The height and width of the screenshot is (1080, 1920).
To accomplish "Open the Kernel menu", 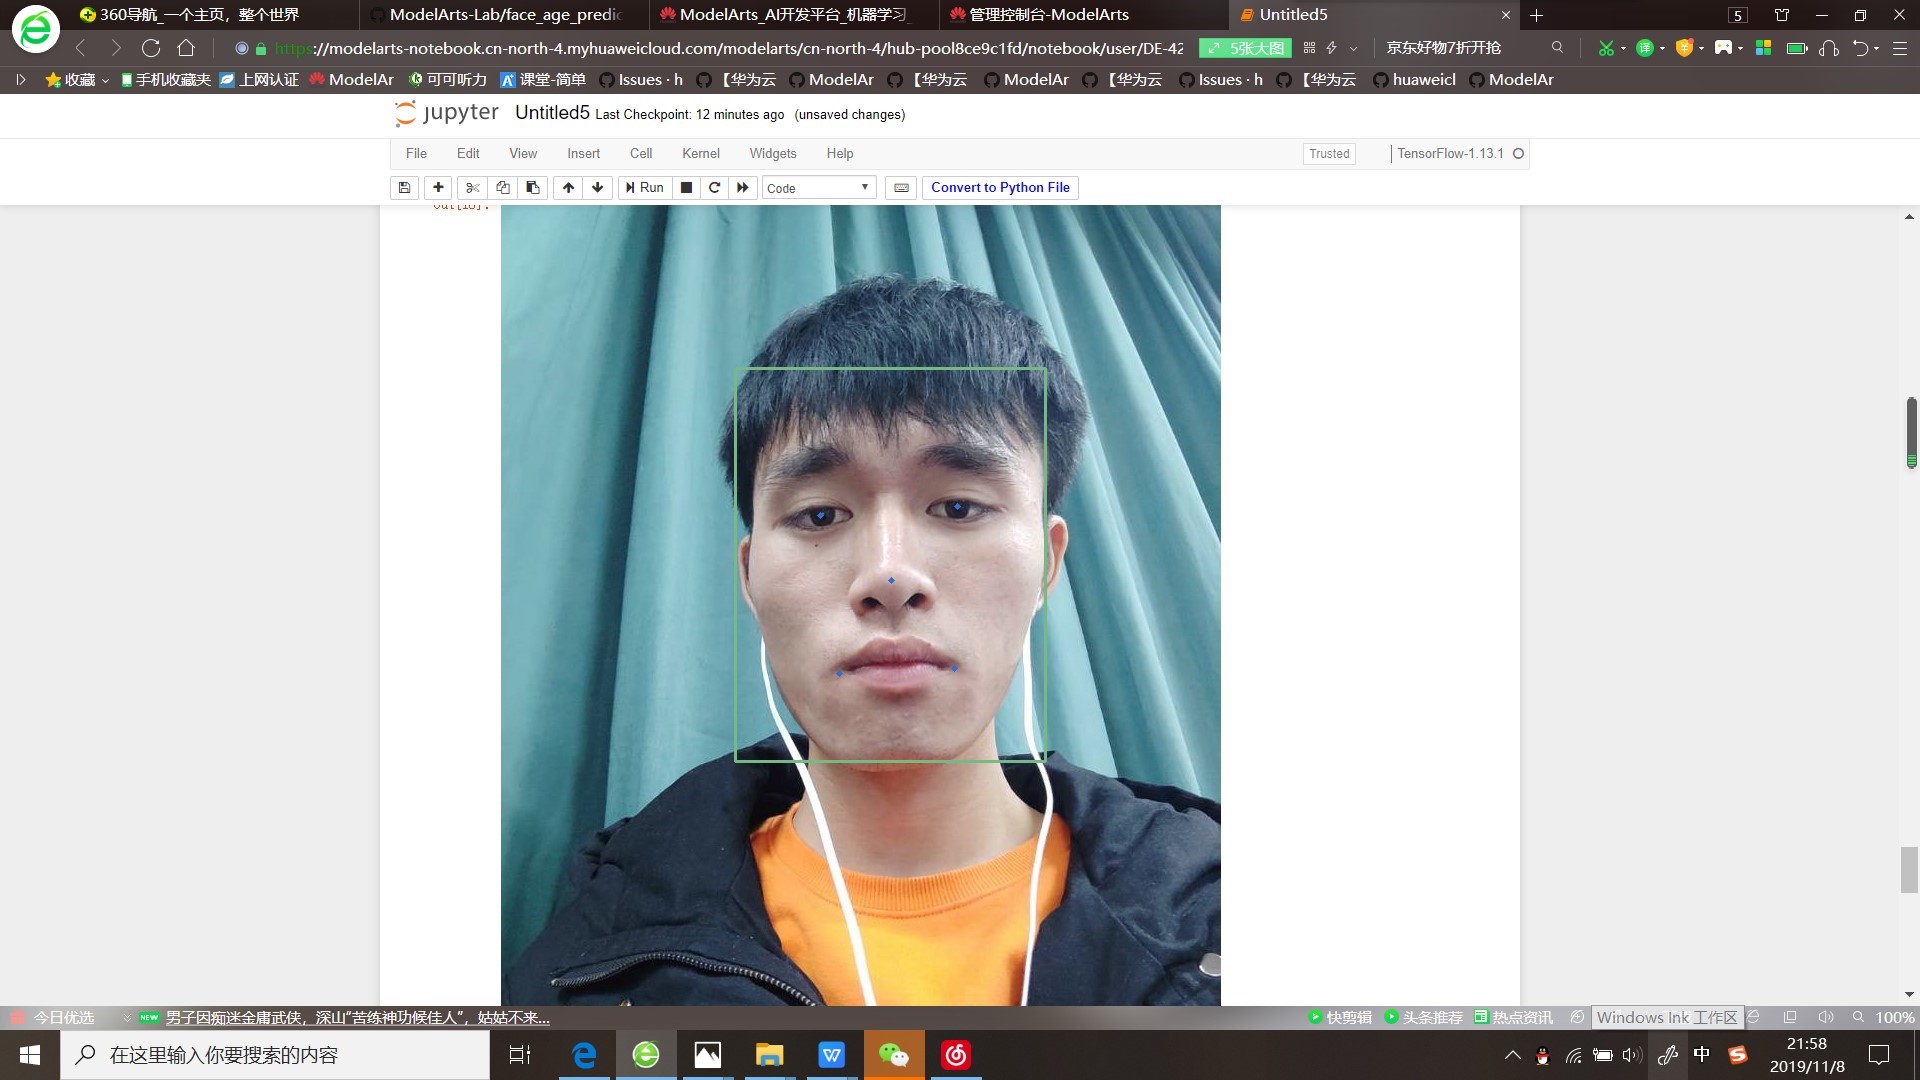I will tap(700, 154).
